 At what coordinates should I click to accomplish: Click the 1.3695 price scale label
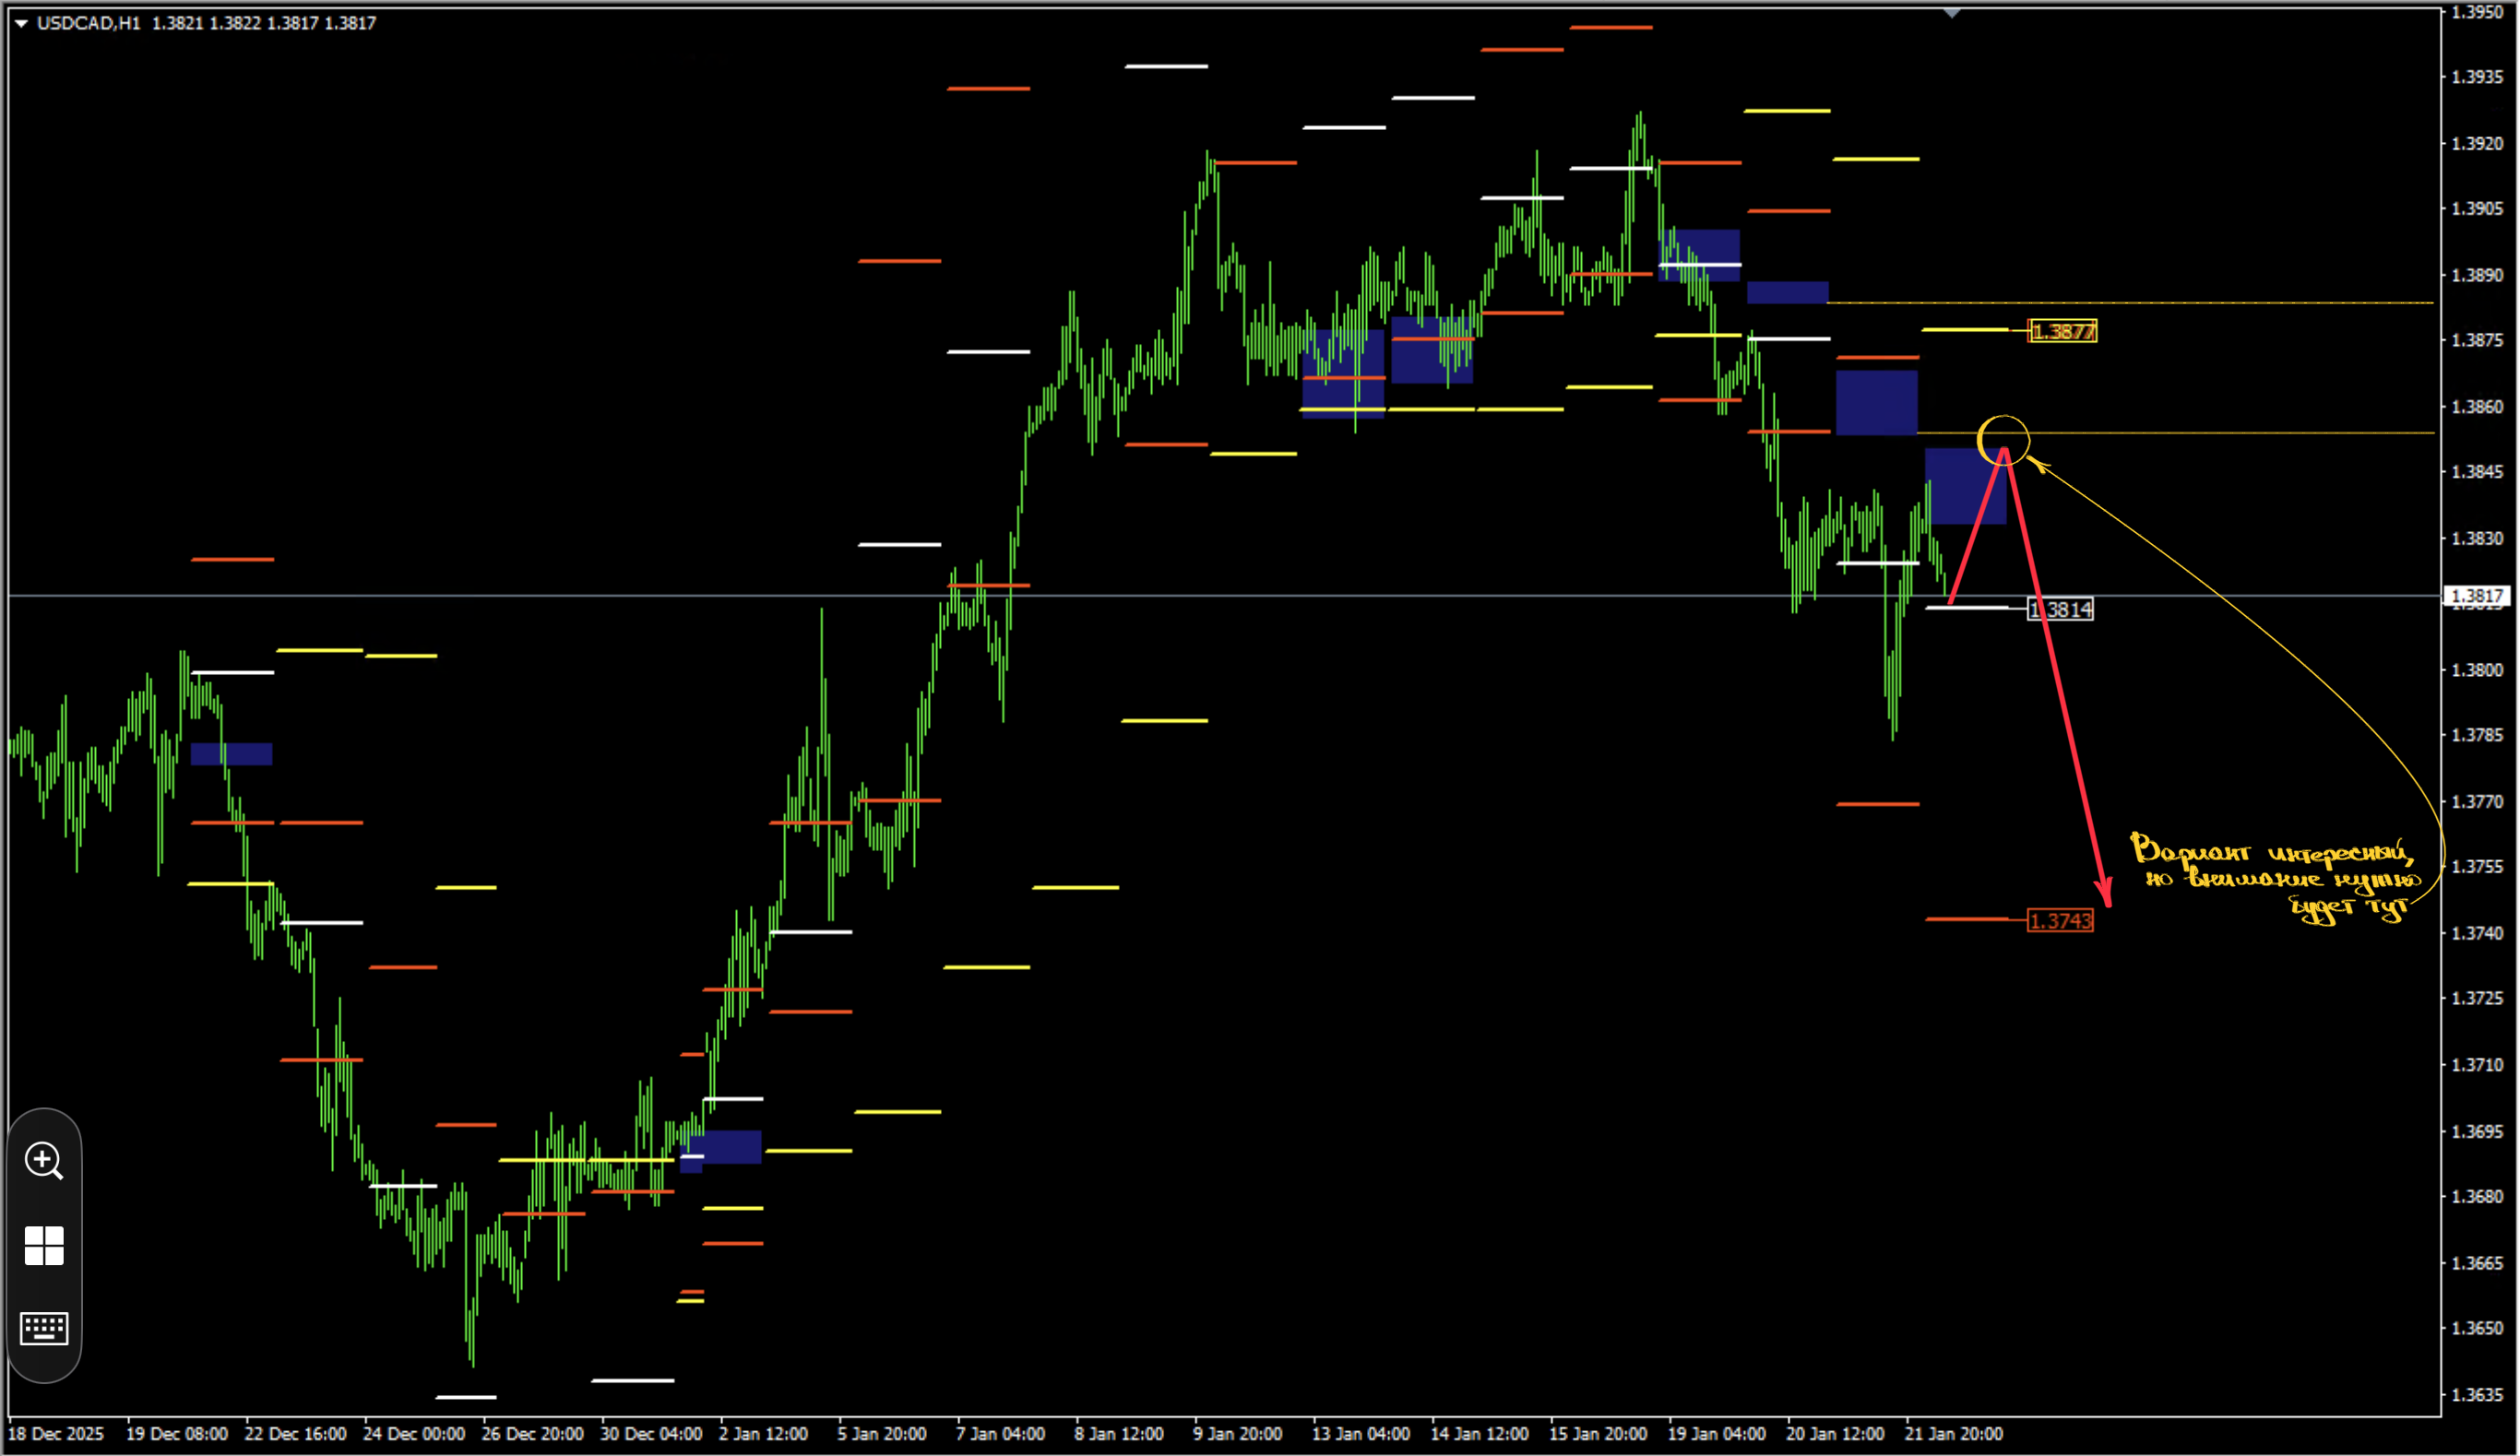click(x=2477, y=1131)
